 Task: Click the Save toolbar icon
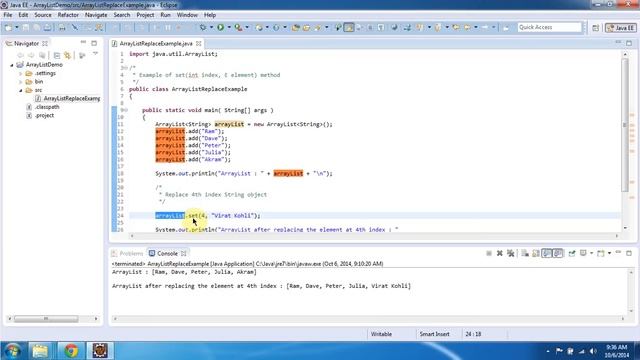[x=25, y=27]
